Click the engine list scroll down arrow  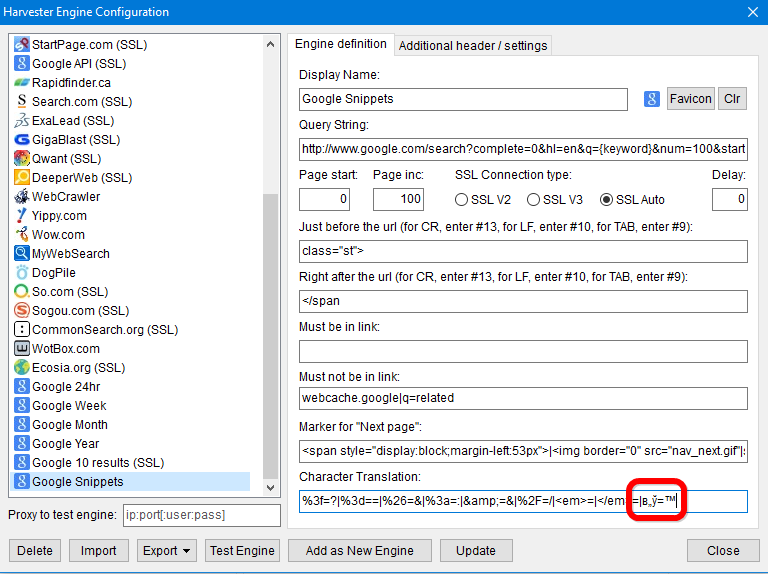[x=270, y=488]
